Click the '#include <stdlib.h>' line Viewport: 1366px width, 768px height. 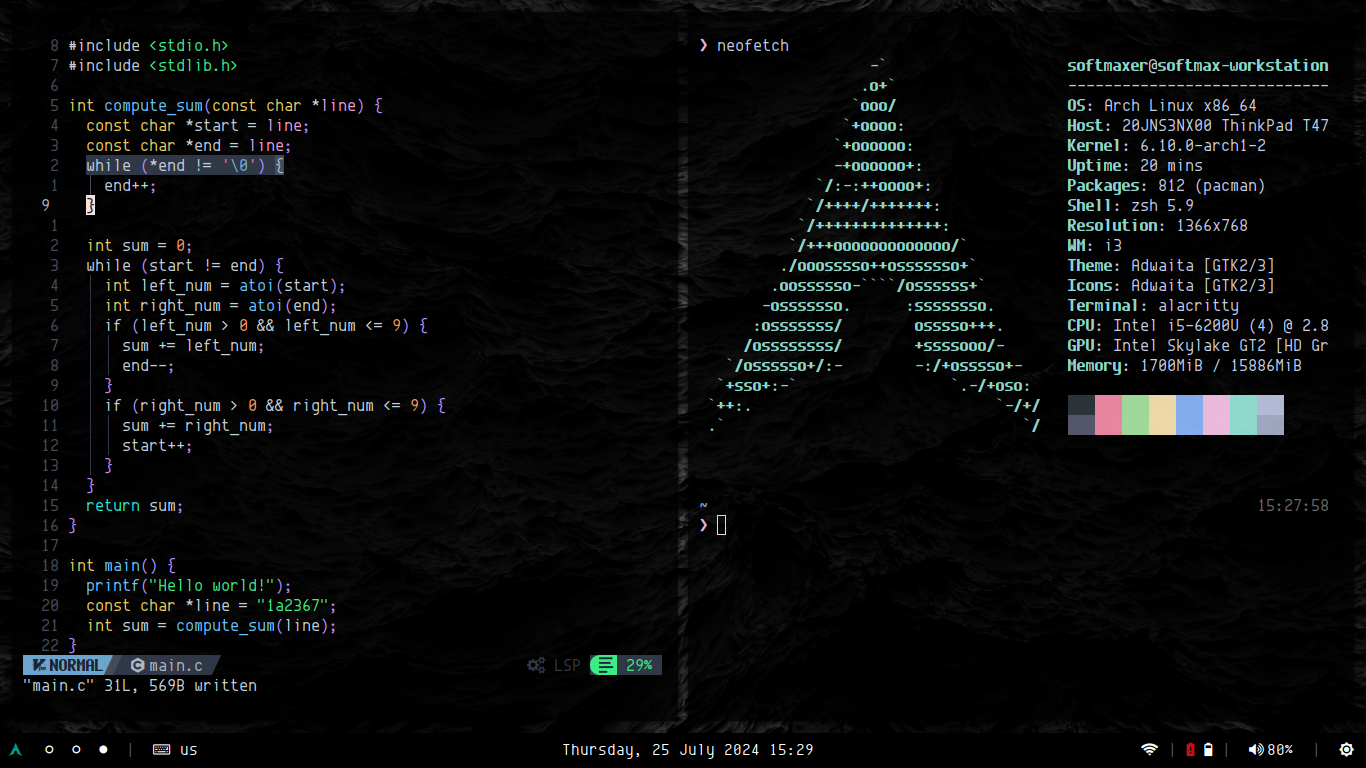click(153, 65)
